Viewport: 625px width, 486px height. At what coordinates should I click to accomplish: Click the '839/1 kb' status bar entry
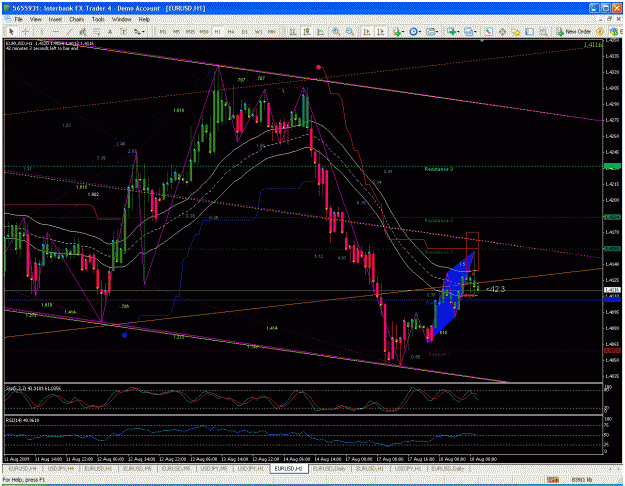(581, 479)
